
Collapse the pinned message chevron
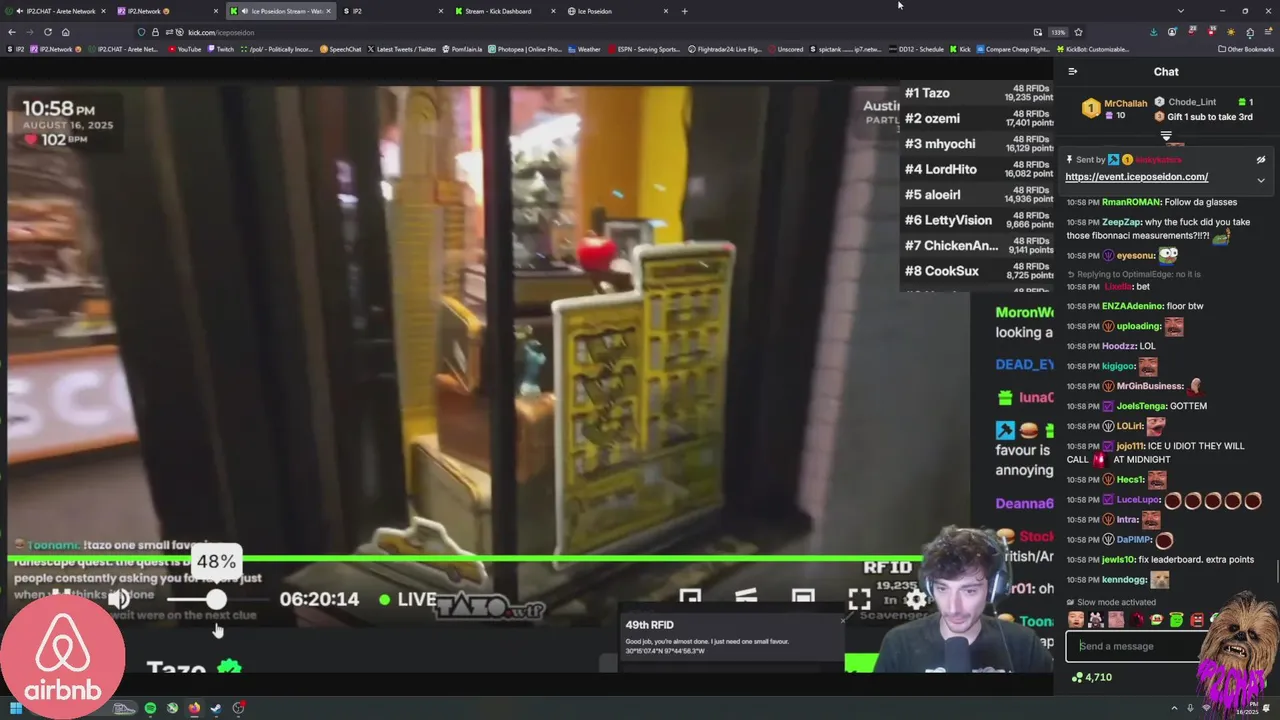point(1261,180)
